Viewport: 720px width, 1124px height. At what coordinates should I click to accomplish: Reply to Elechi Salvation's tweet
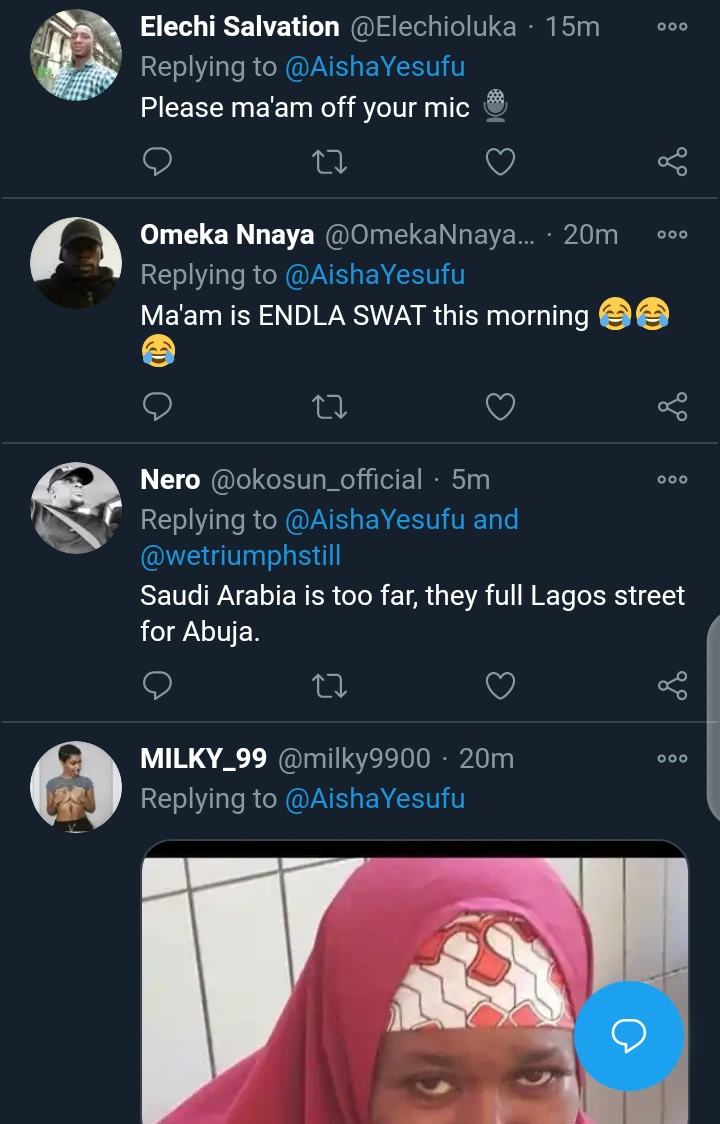(x=157, y=161)
